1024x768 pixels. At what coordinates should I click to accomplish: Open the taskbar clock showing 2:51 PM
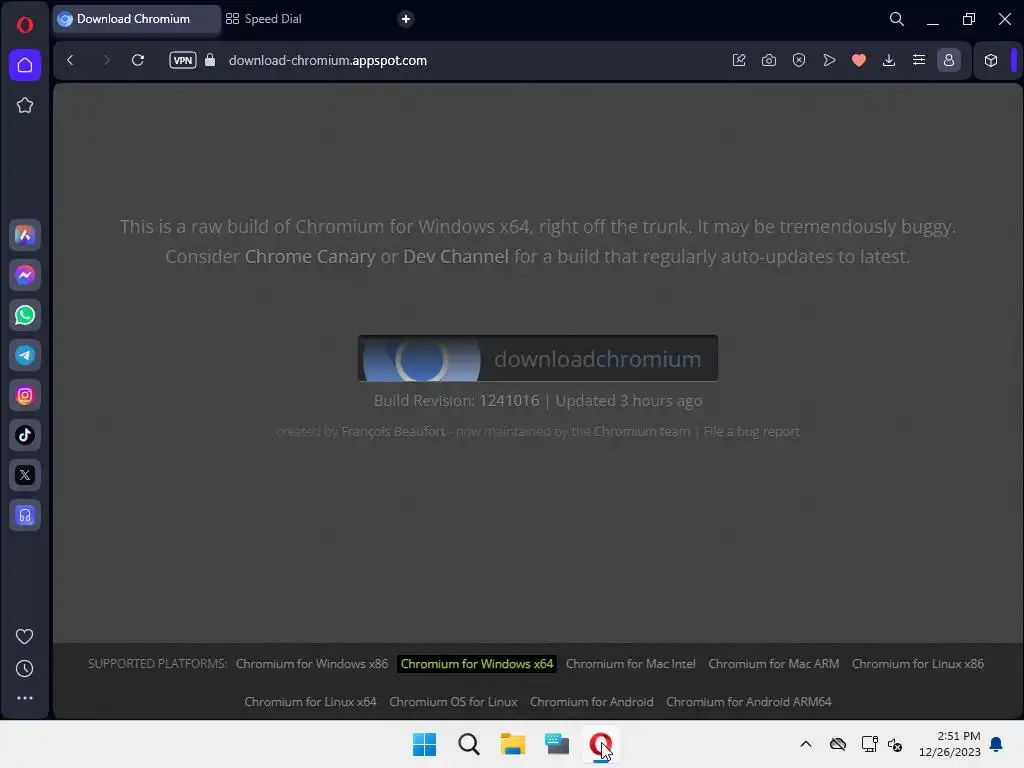[950, 744]
